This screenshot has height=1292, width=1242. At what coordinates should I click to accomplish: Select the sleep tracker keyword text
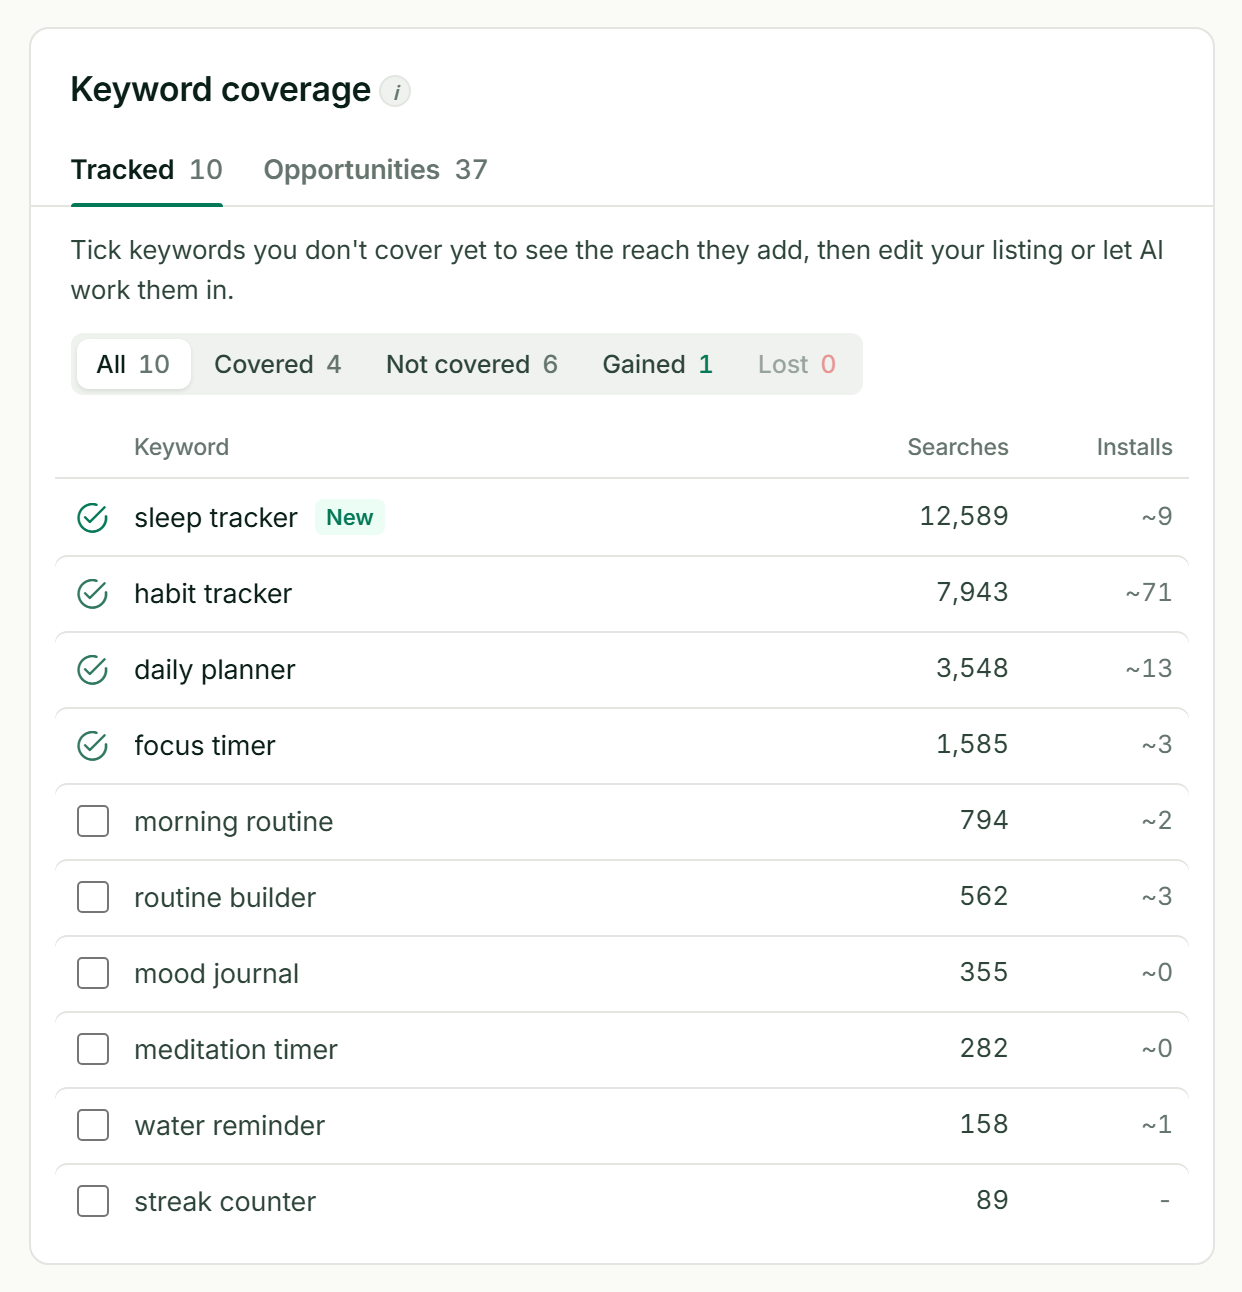tap(216, 518)
